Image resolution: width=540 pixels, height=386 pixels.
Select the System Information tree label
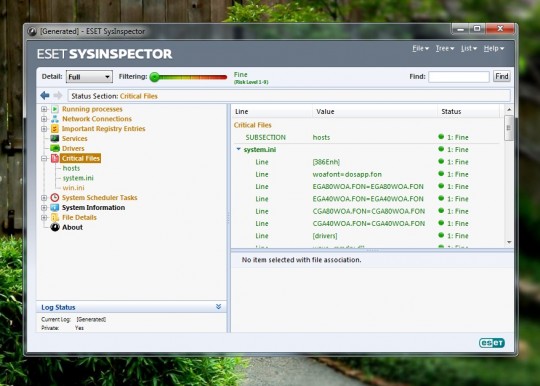93,208
